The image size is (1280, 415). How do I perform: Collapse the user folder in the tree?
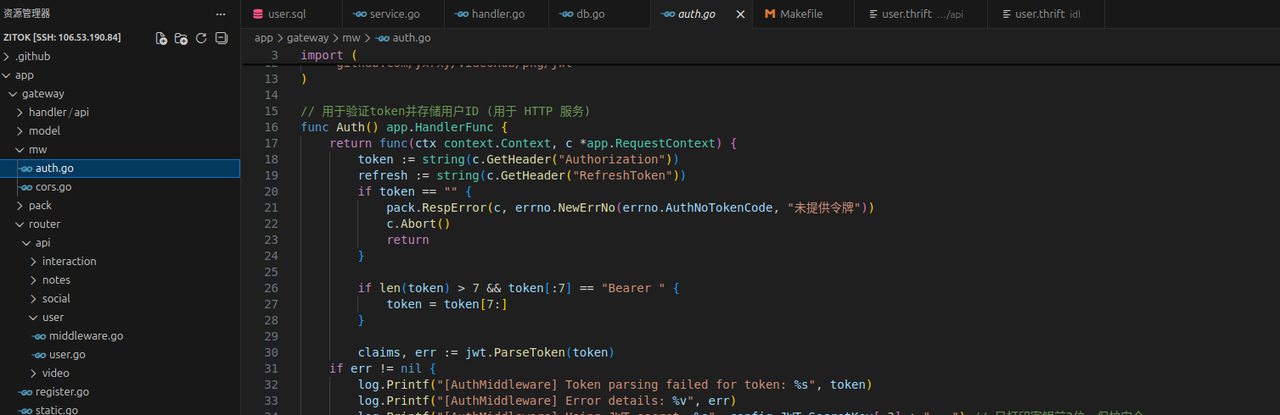pos(120,317)
